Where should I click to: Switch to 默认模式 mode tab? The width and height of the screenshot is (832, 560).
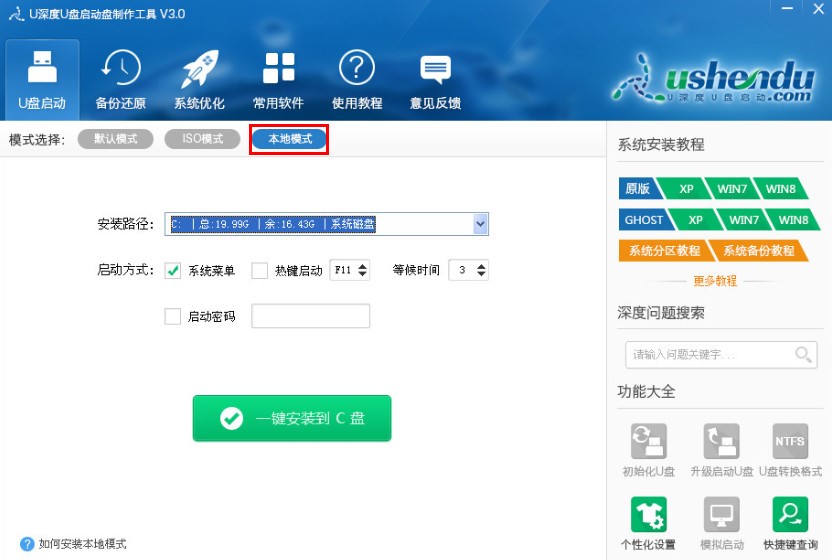[x=116, y=139]
